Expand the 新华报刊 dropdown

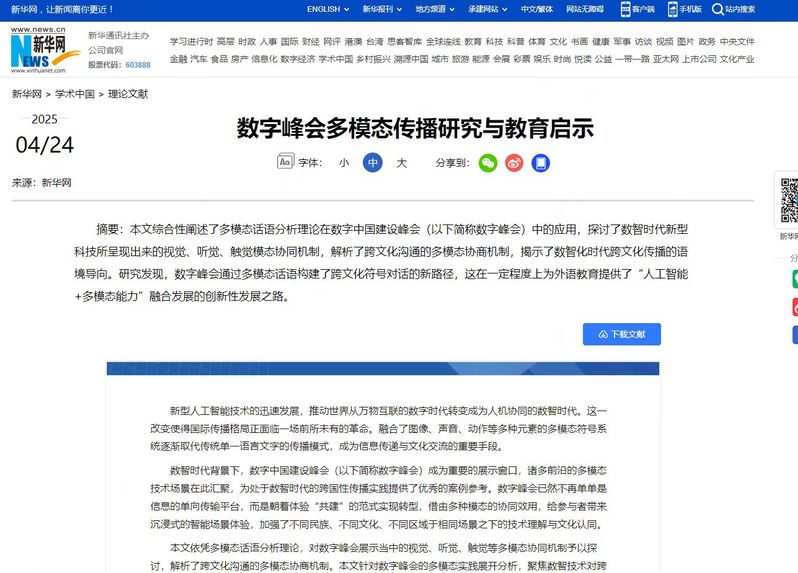click(382, 9)
